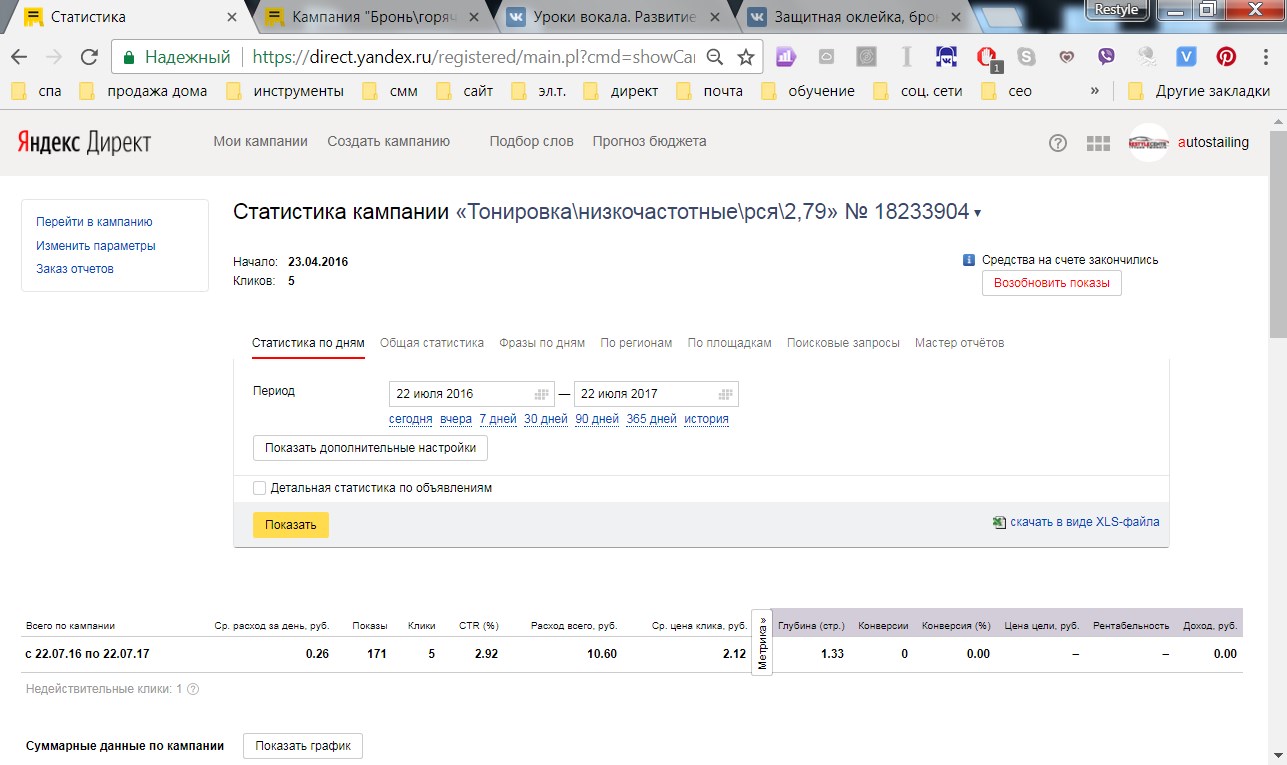
Task: Open the blue V extension icon
Action: point(1186,57)
